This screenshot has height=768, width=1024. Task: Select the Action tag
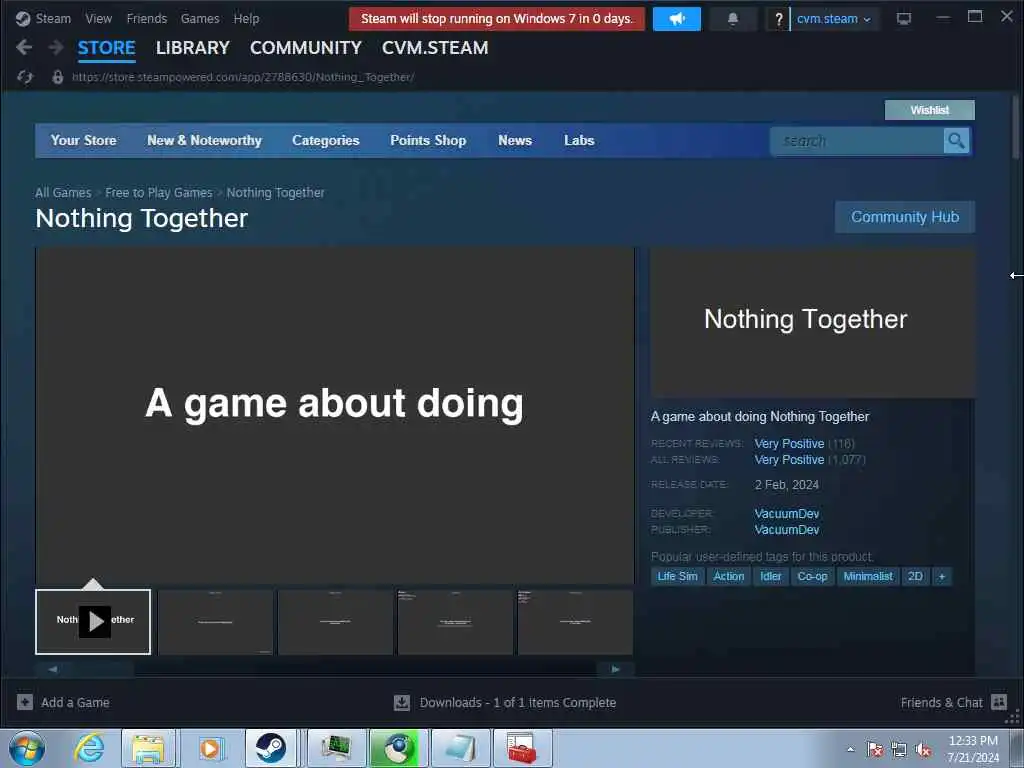point(729,576)
